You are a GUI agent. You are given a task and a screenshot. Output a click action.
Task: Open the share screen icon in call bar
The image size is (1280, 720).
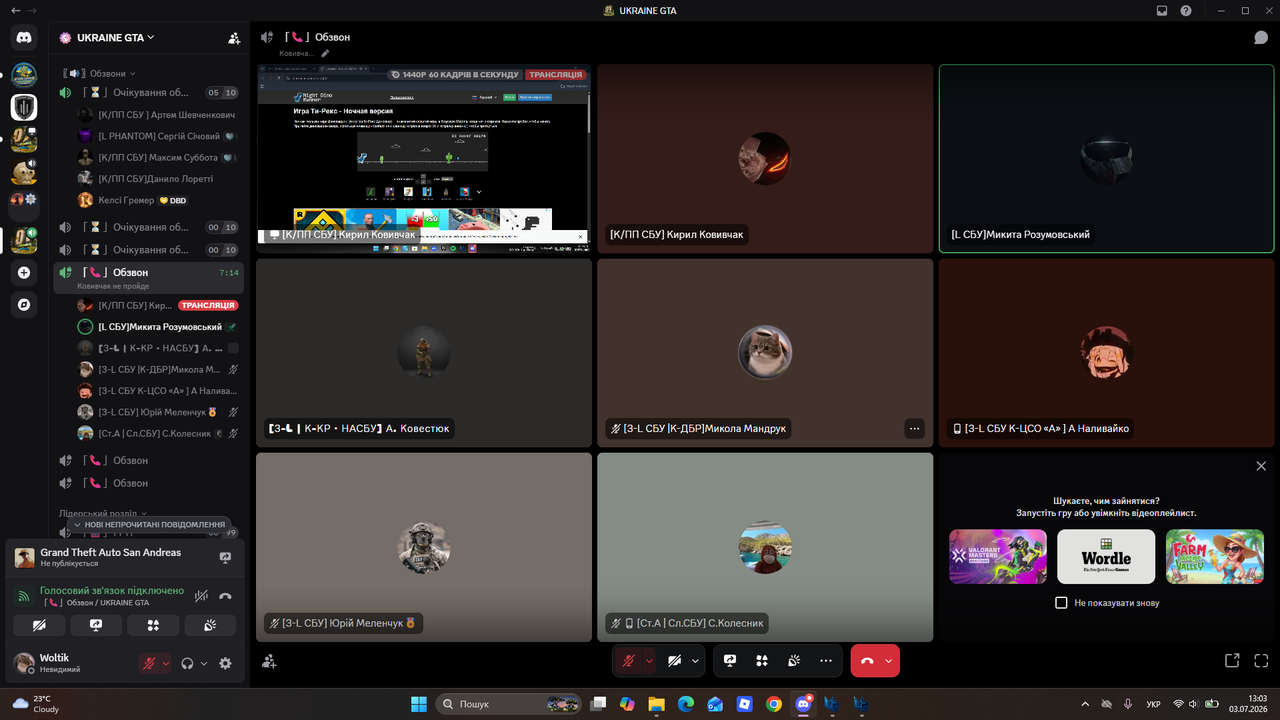click(x=730, y=661)
